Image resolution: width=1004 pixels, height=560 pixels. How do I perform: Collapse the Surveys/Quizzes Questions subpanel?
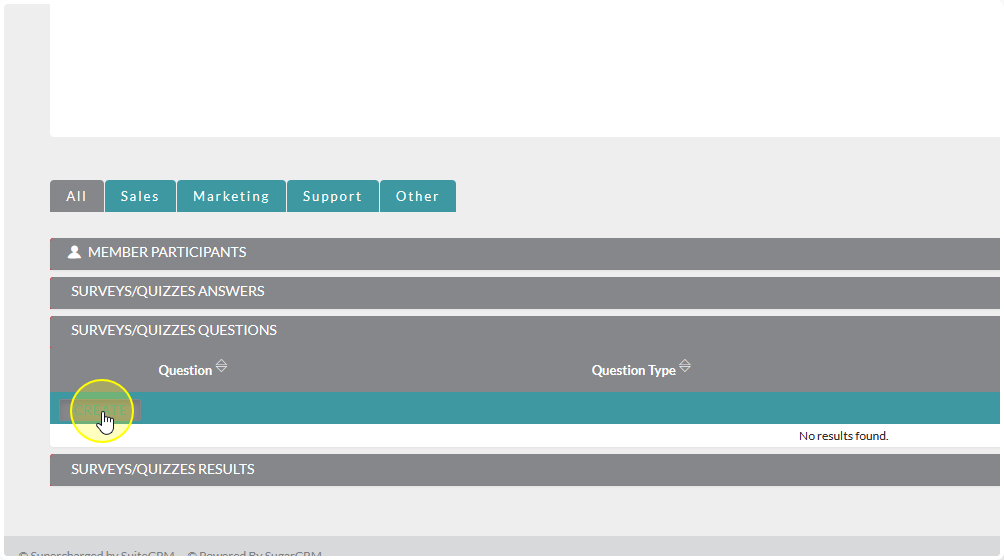(174, 330)
